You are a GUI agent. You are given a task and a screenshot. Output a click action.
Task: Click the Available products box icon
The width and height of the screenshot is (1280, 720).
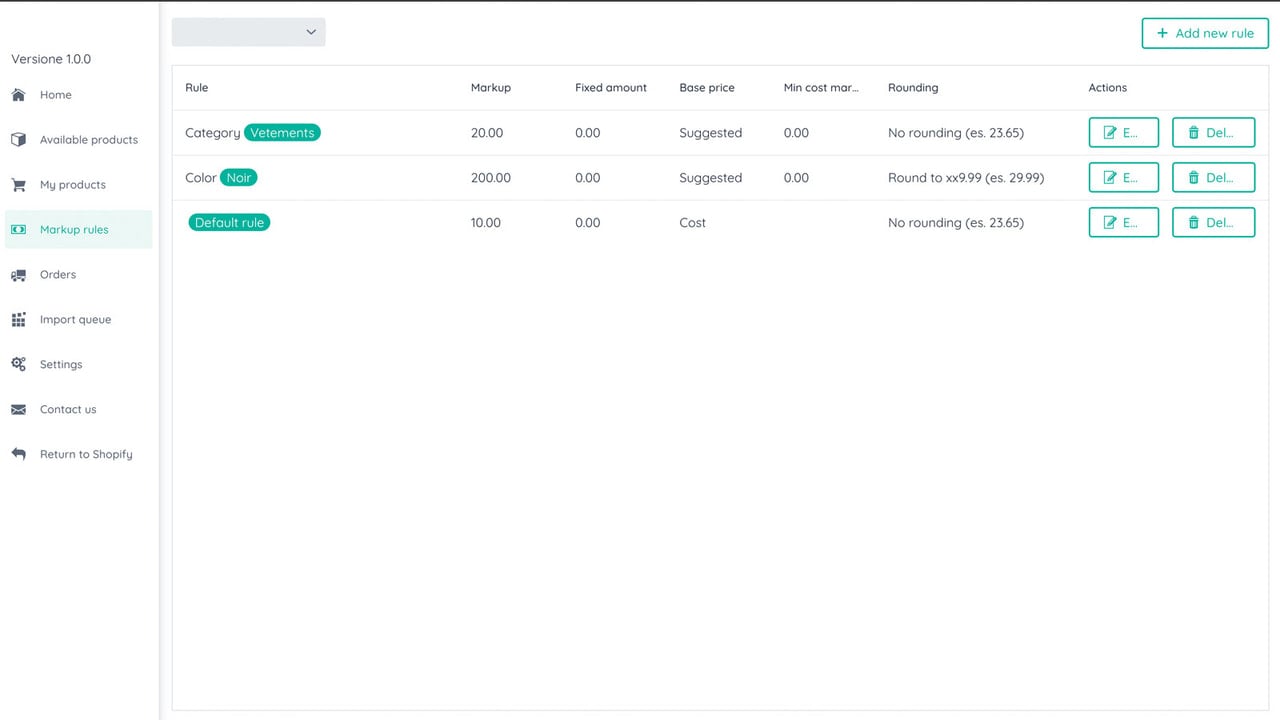pos(18,140)
